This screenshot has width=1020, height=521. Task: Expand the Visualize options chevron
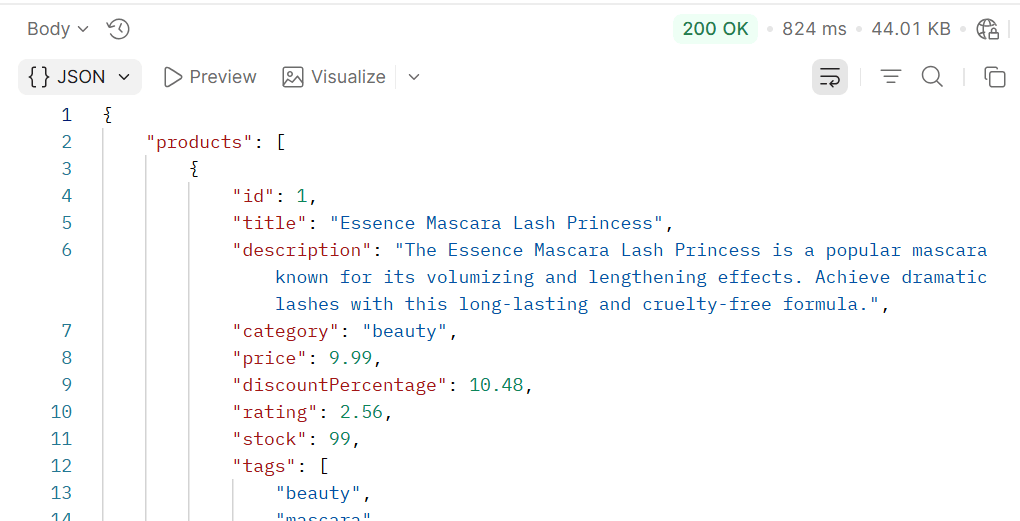click(414, 77)
